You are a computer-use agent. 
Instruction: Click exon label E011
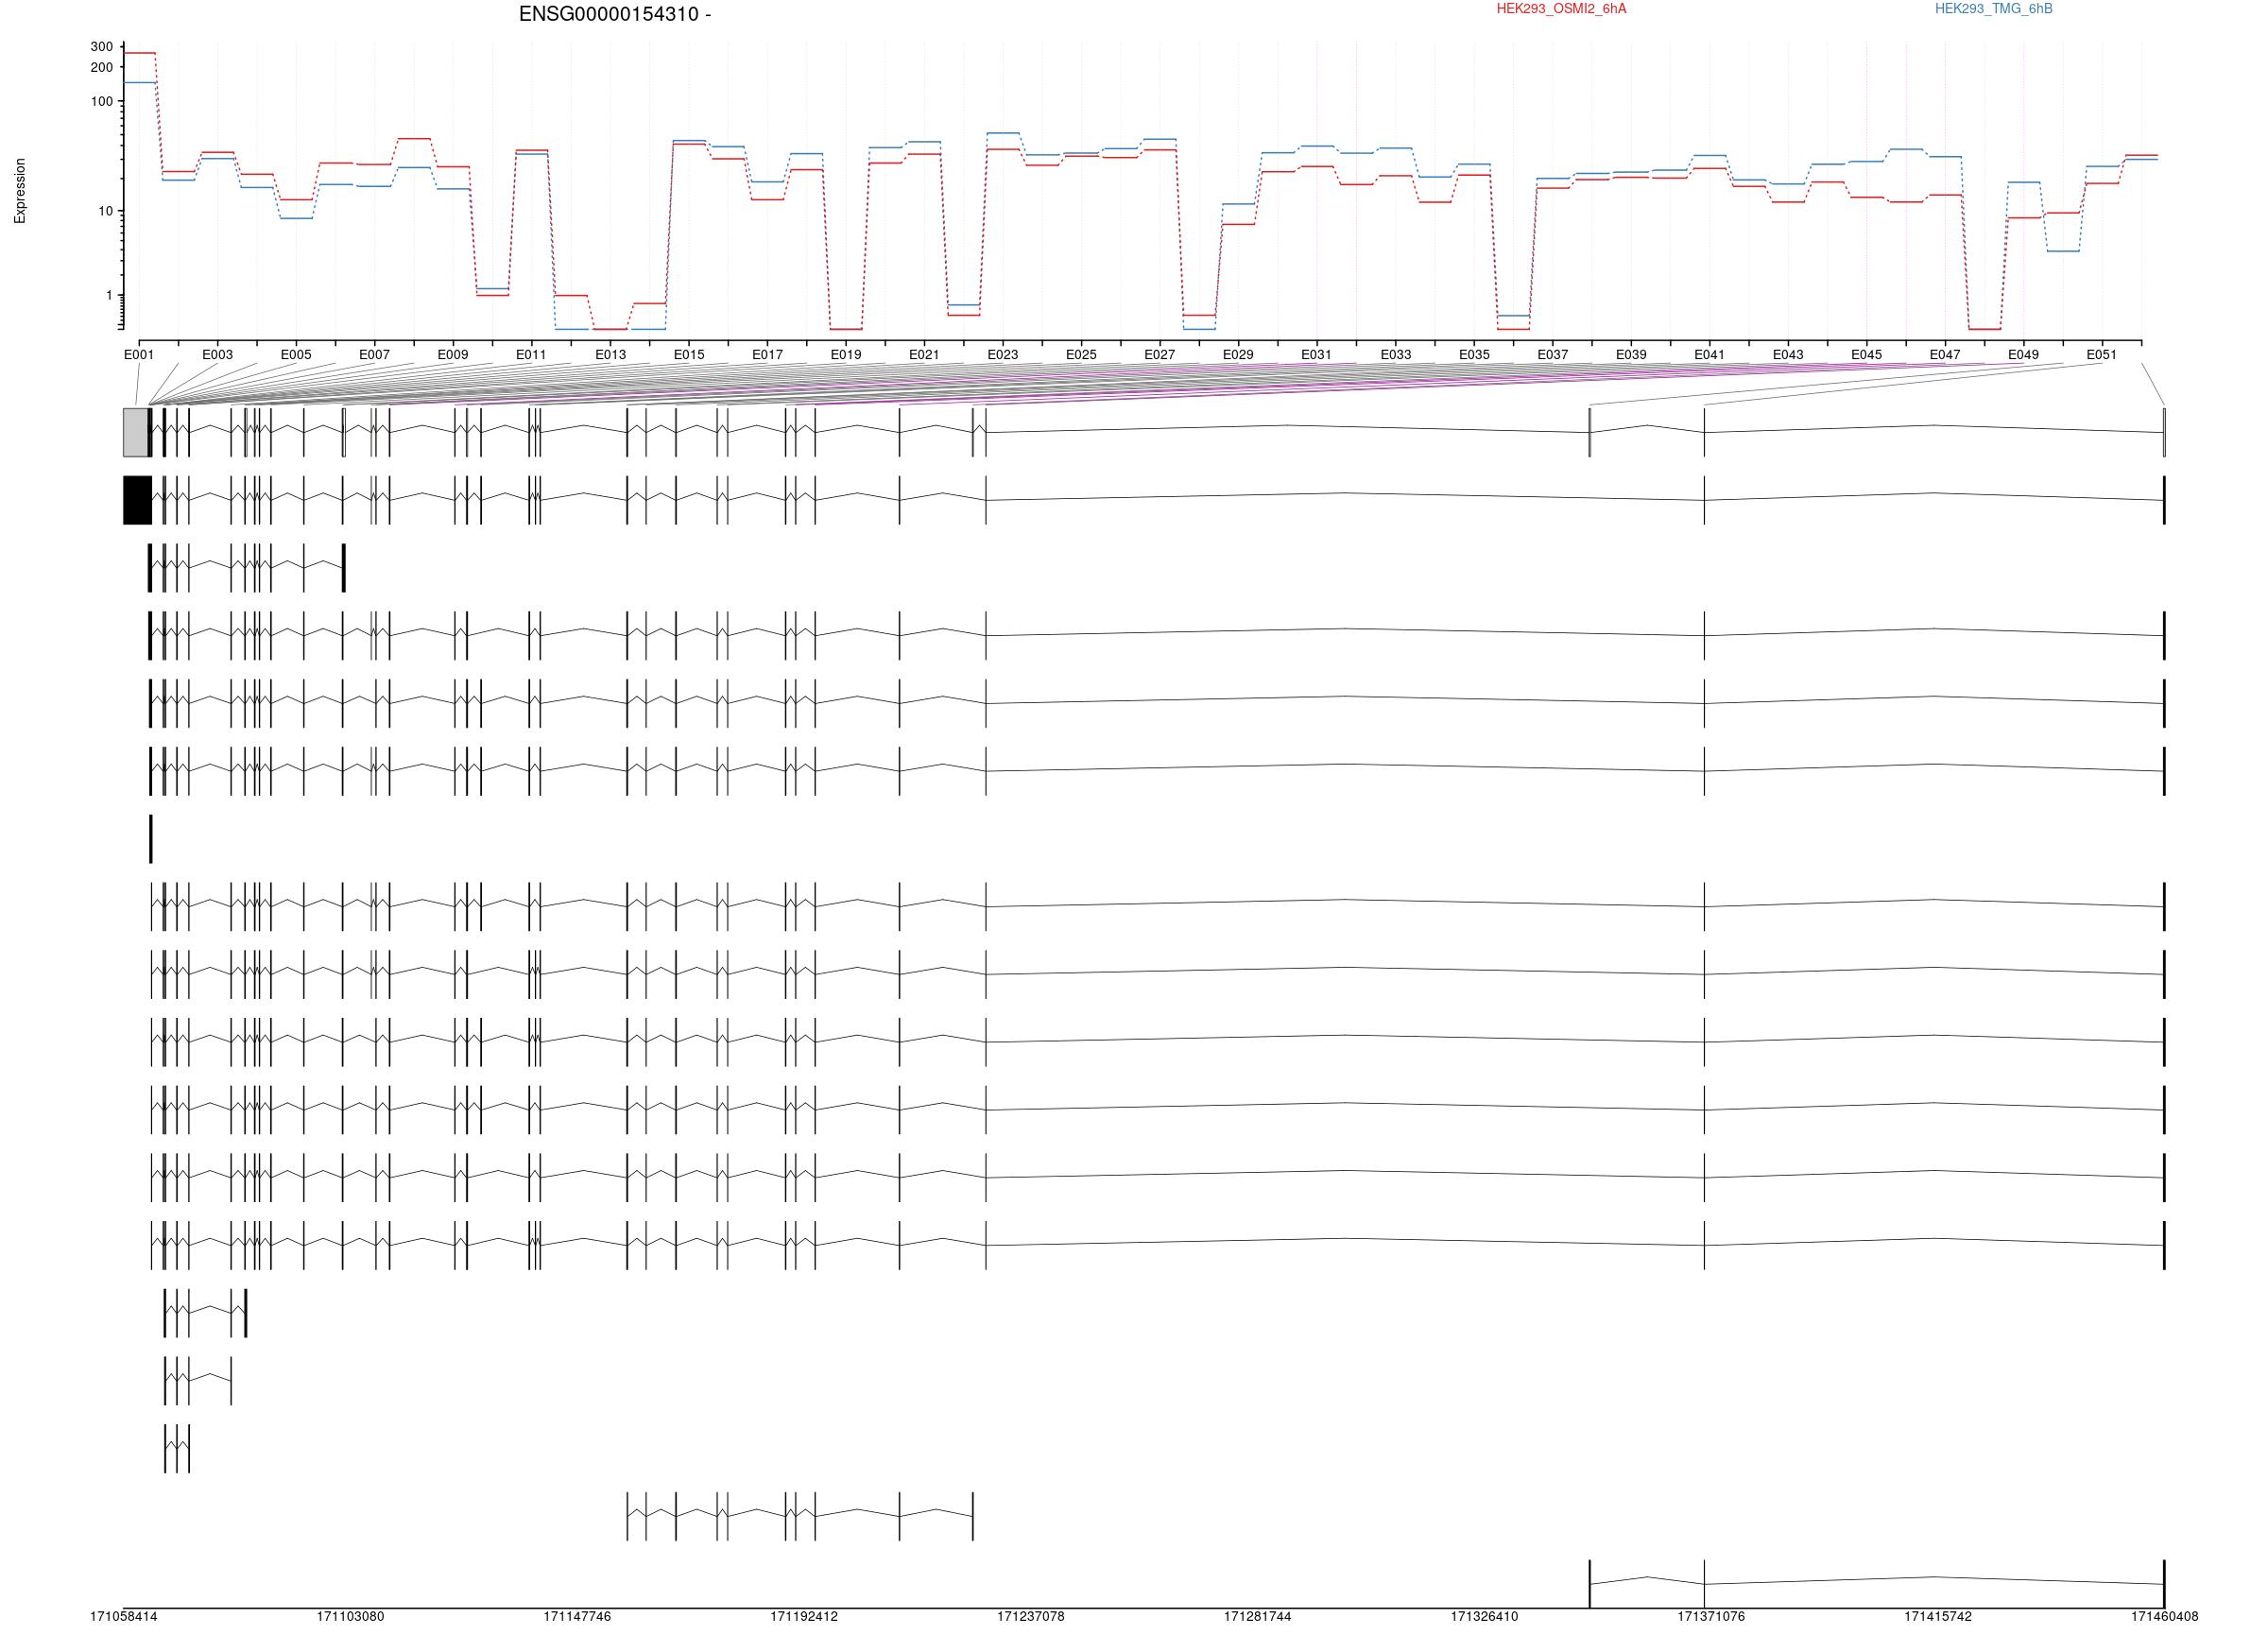531,355
